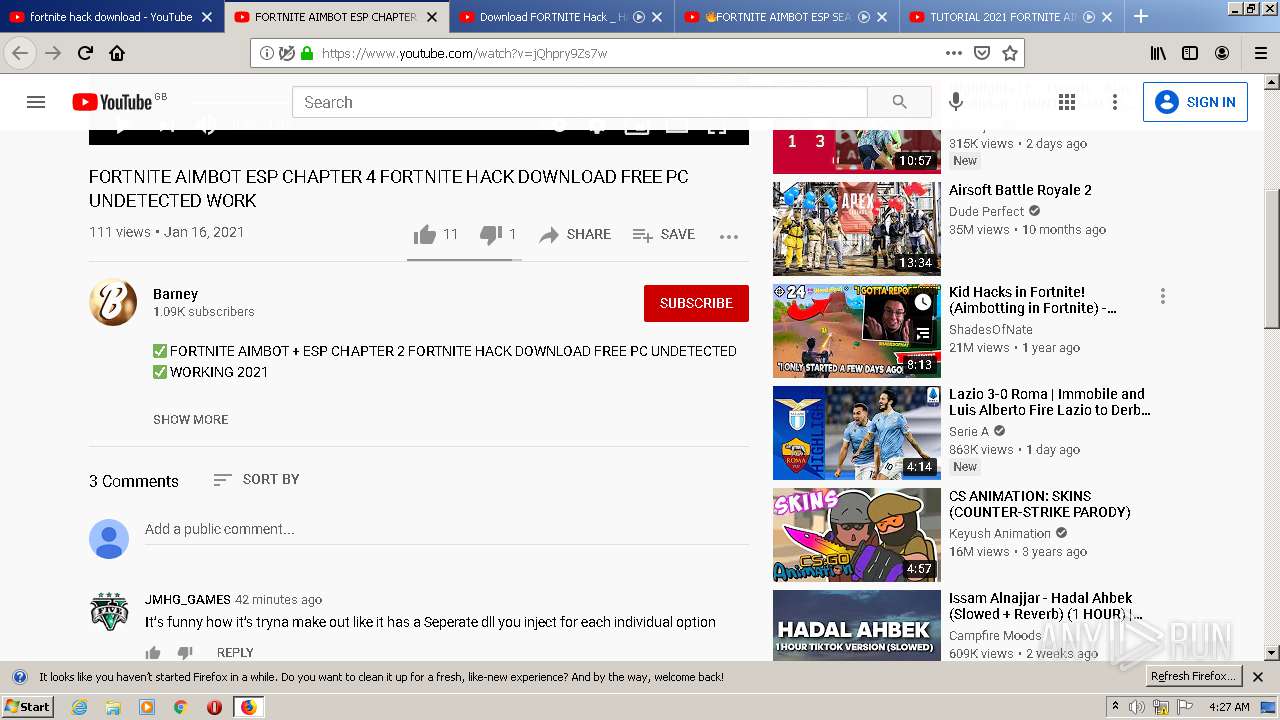This screenshot has height=720, width=1280.
Task: Bookmark this page with the star icon
Action: click(1010, 53)
